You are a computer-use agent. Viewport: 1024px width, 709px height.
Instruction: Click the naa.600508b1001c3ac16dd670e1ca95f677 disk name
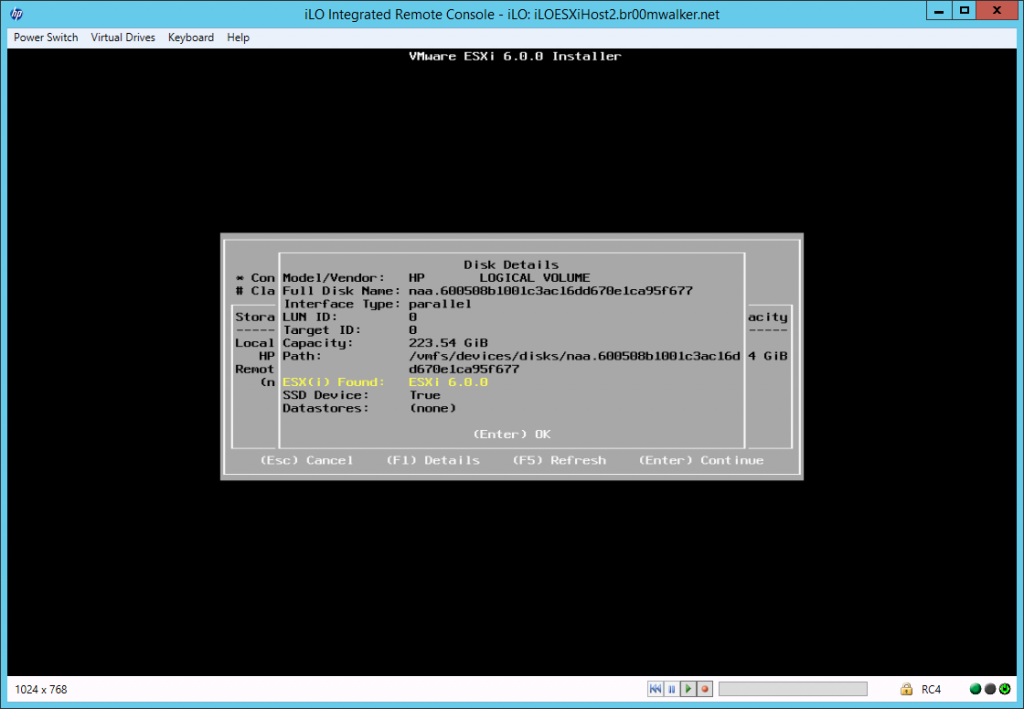tap(551, 291)
